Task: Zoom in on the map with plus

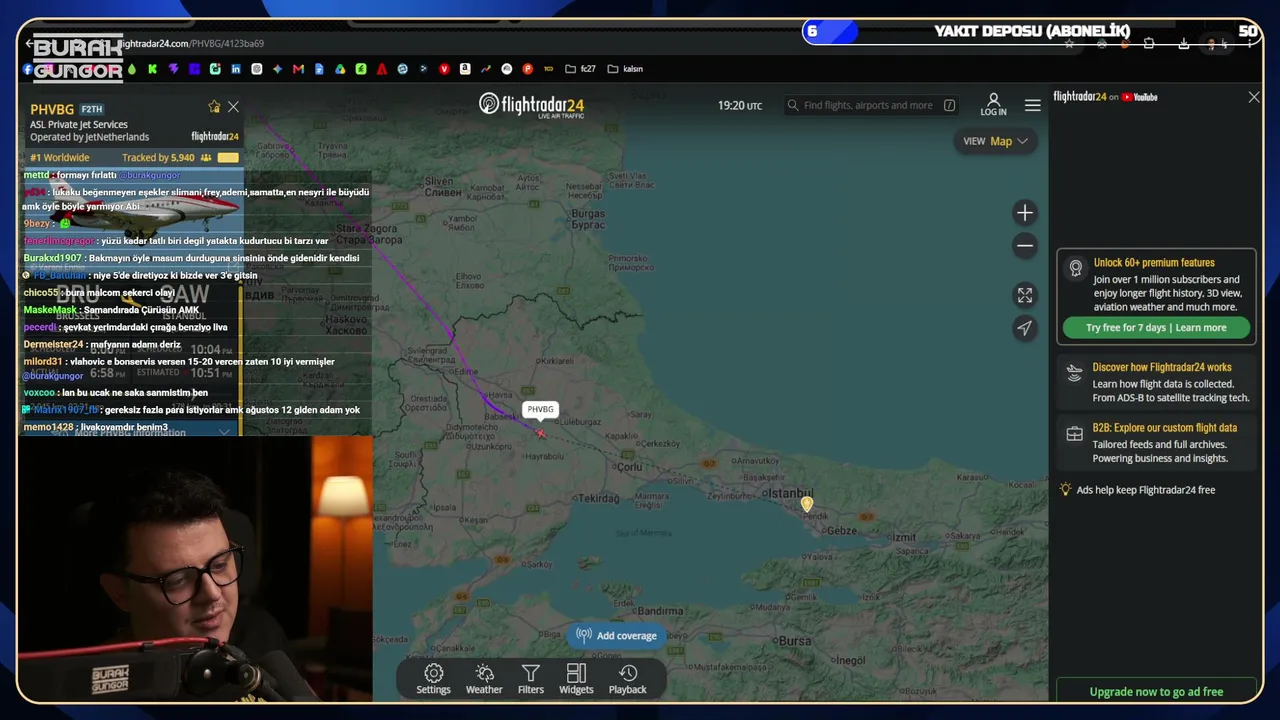Action: 1025,213
